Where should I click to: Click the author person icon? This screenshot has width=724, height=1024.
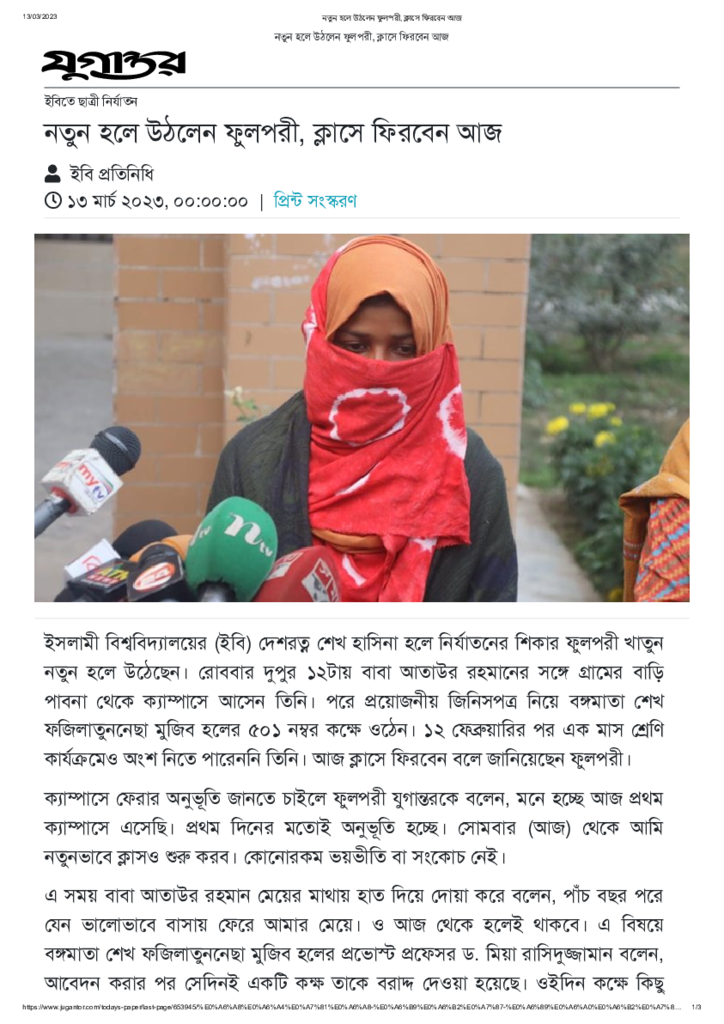tap(52, 174)
